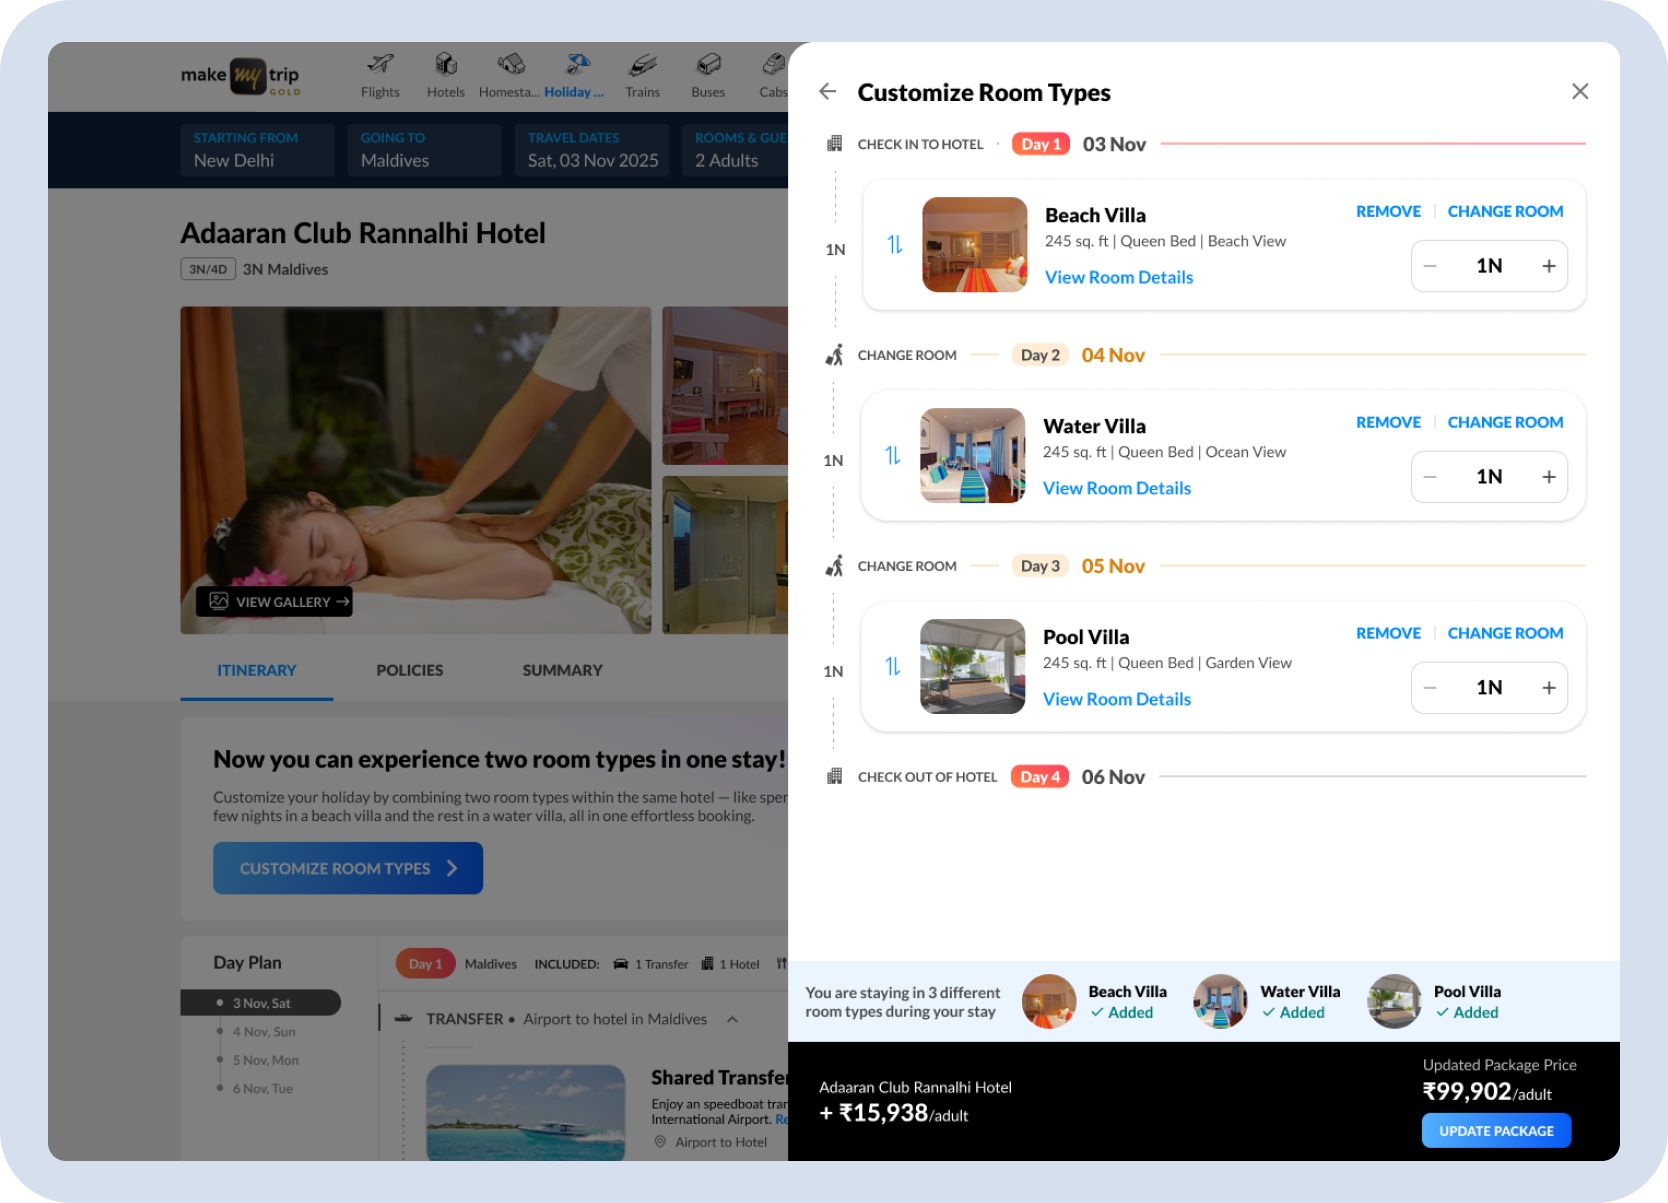Click the updated price ₹99,902 per adult

(x=1487, y=1092)
